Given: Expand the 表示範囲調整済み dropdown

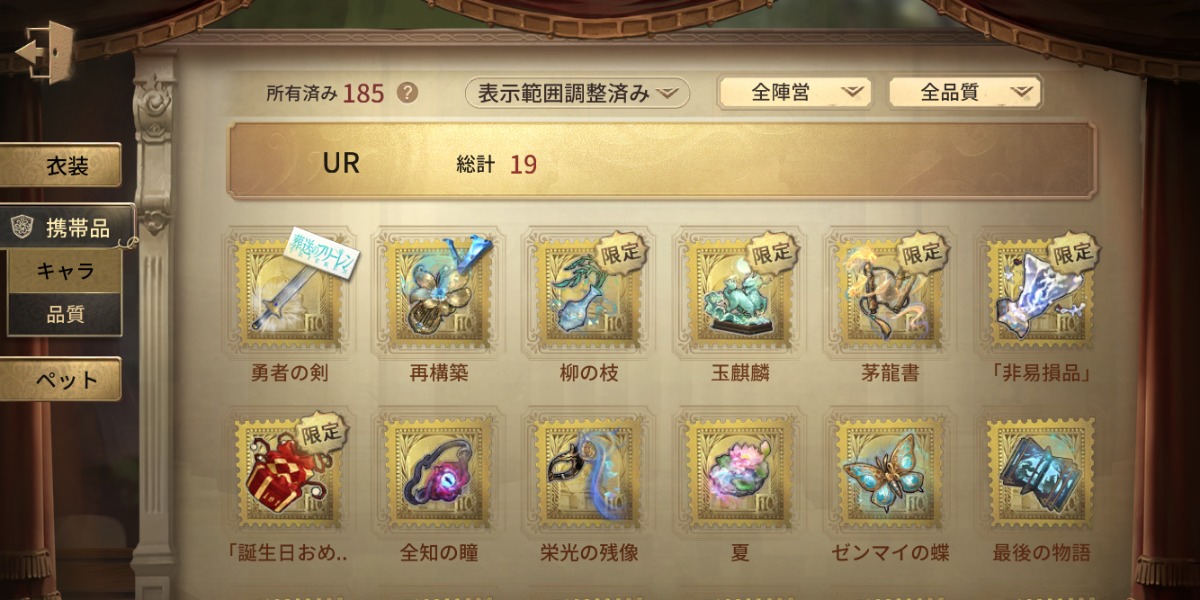Looking at the screenshot, I should click(x=578, y=93).
